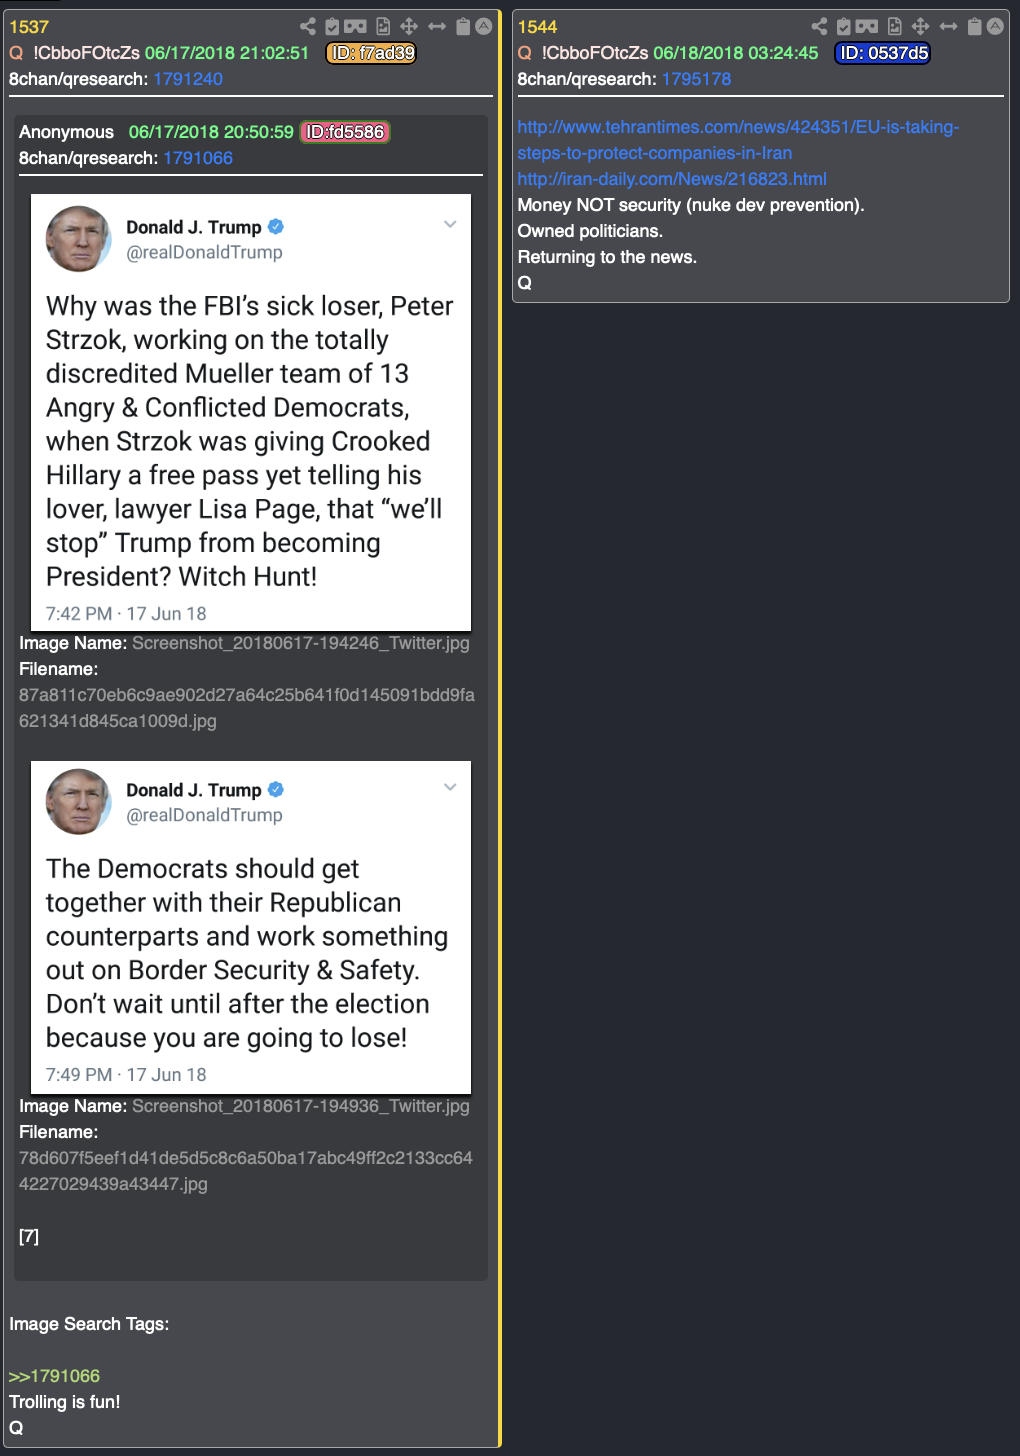1020x1456 pixels.
Task: Open VR goggles view icon on post 1537
Action: coord(356,27)
